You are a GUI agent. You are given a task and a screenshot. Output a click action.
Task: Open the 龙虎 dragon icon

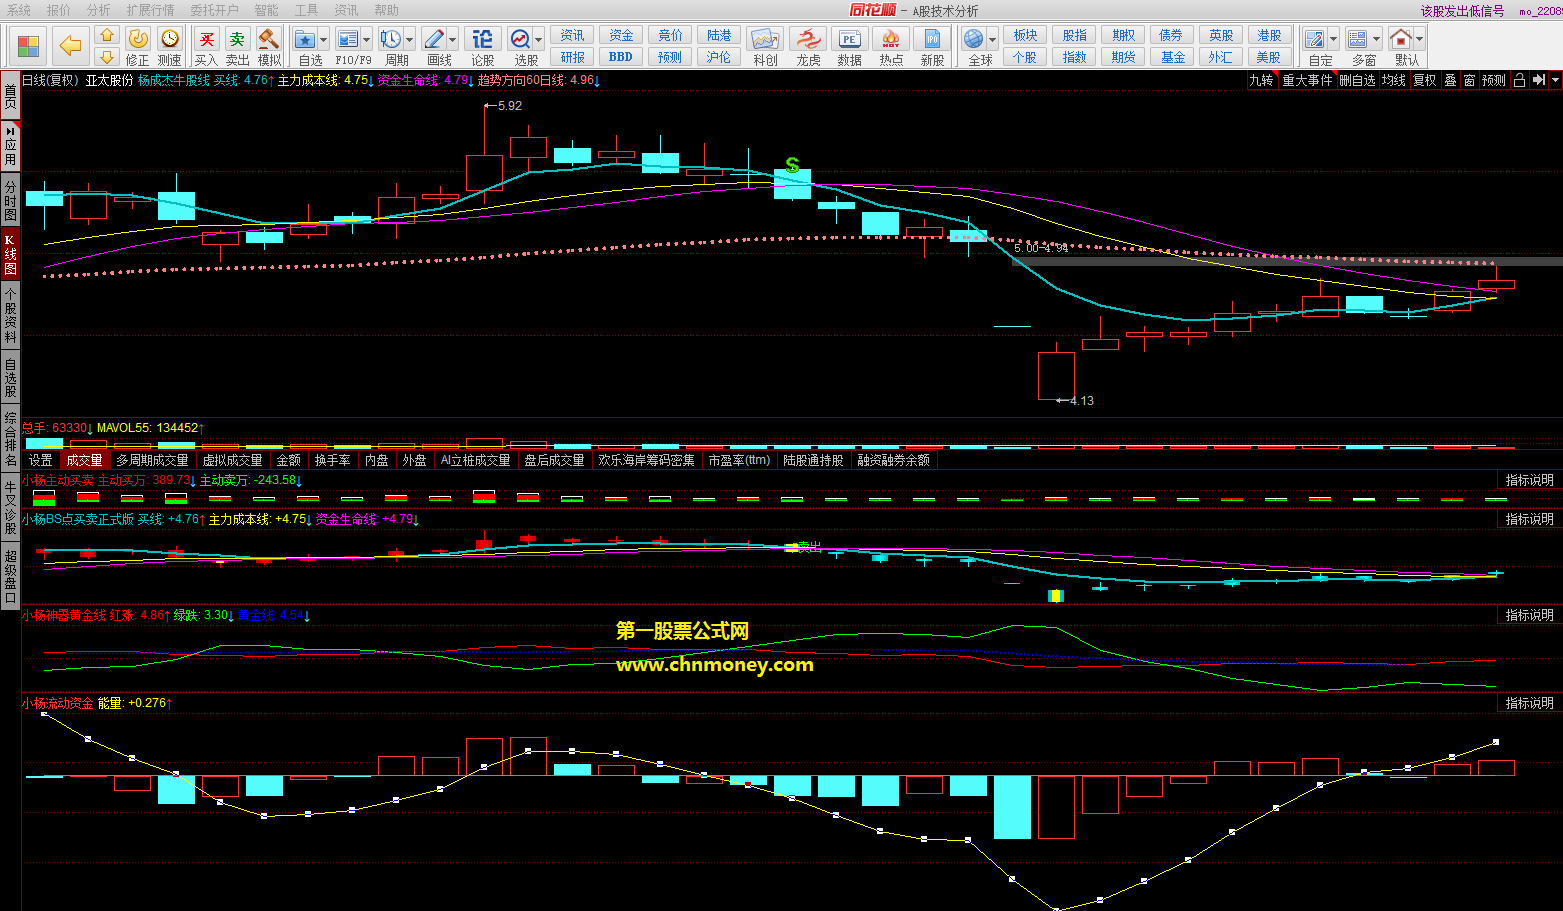point(807,39)
